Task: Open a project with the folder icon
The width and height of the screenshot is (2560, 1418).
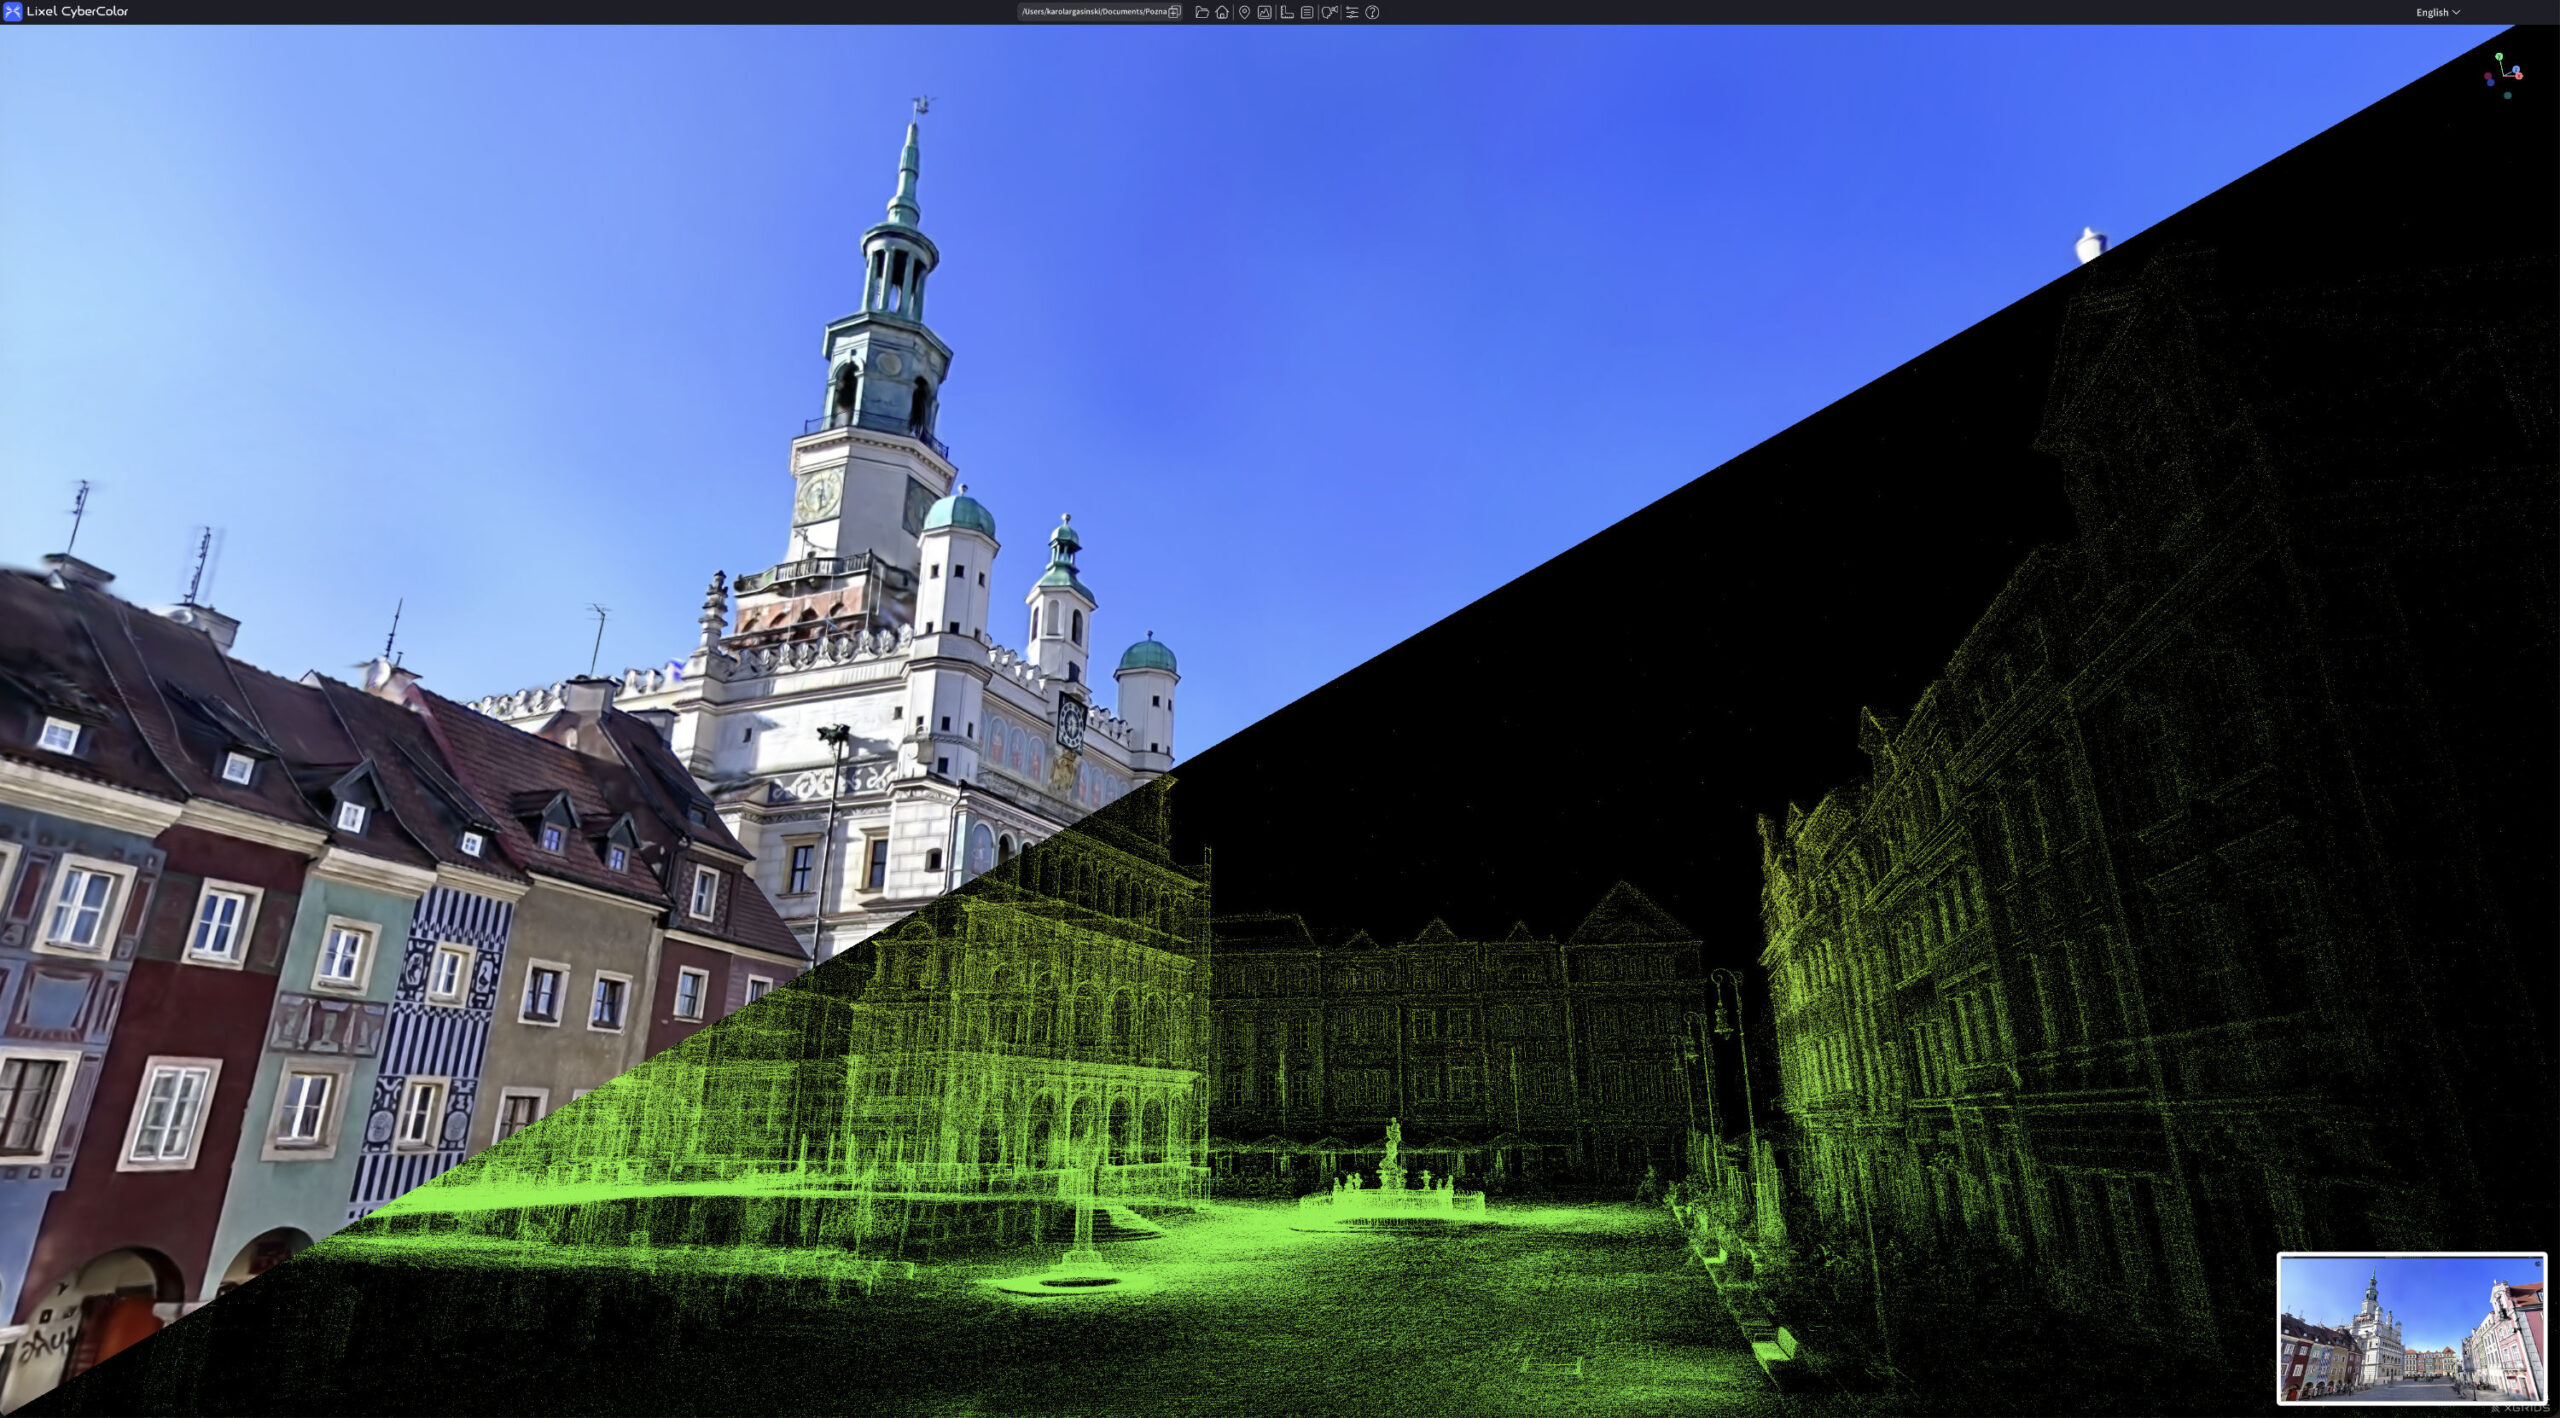Action: coord(1202,12)
